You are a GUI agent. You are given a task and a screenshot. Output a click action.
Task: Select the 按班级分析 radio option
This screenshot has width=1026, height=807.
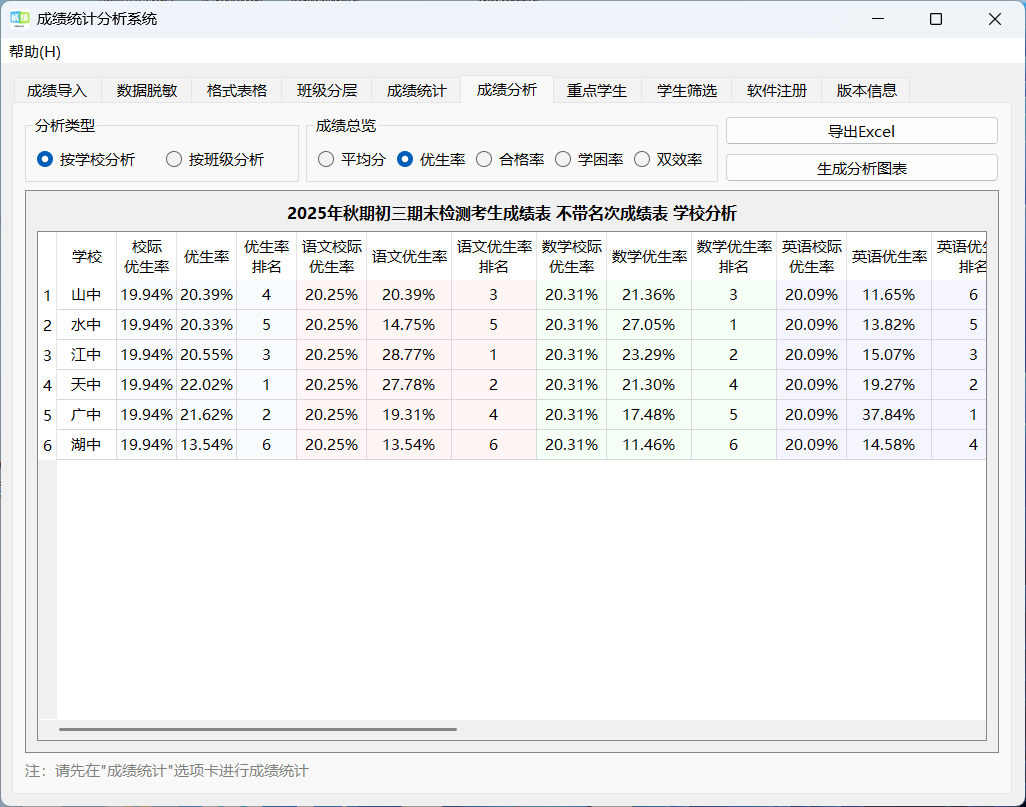(x=174, y=158)
